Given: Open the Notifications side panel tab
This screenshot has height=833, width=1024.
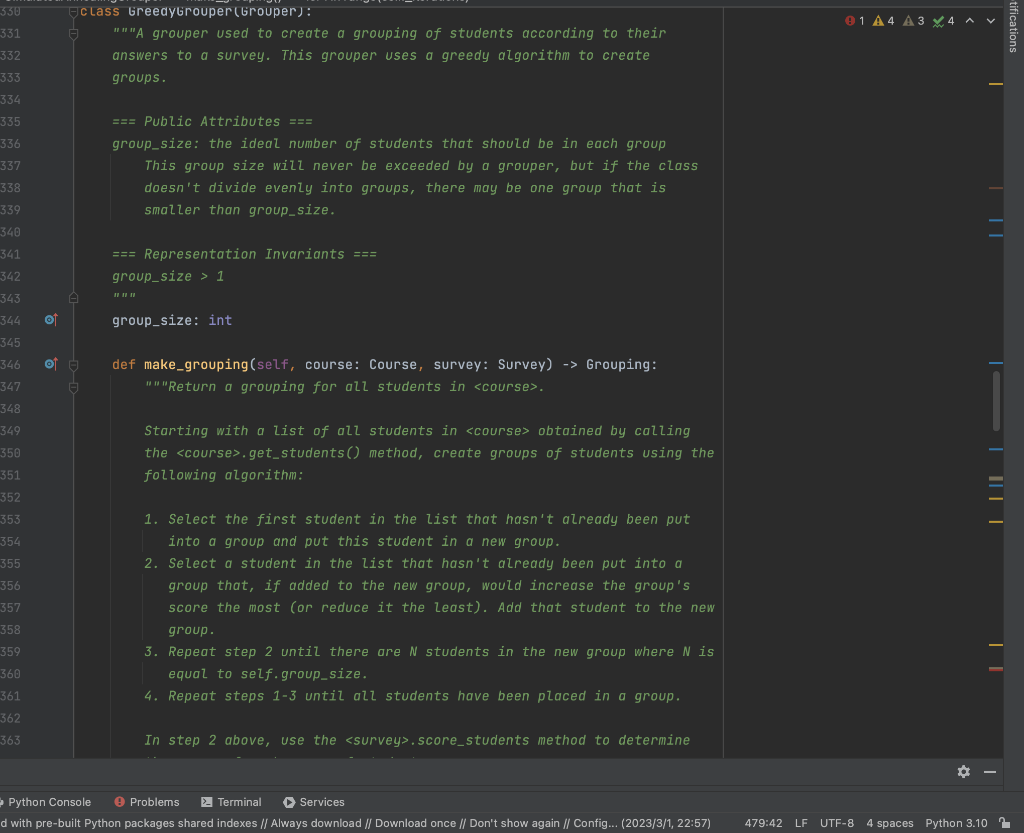Looking at the screenshot, I should click(x=1014, y=26).
